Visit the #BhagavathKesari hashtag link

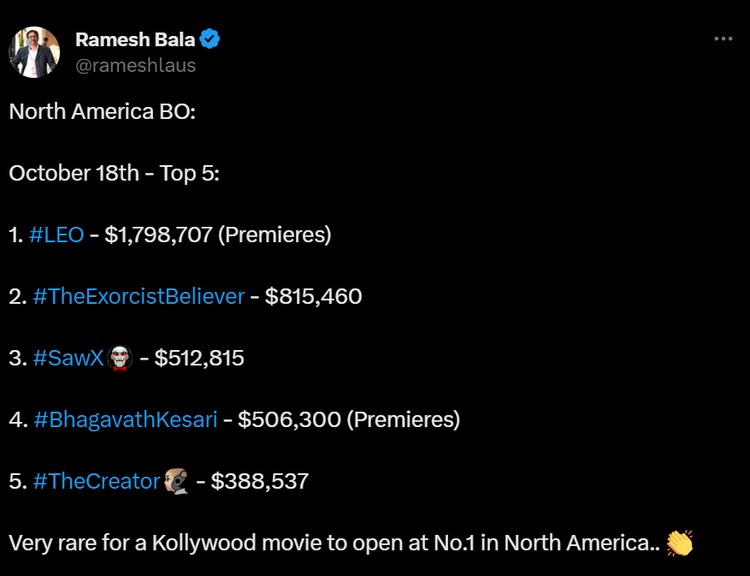(125, 419)
